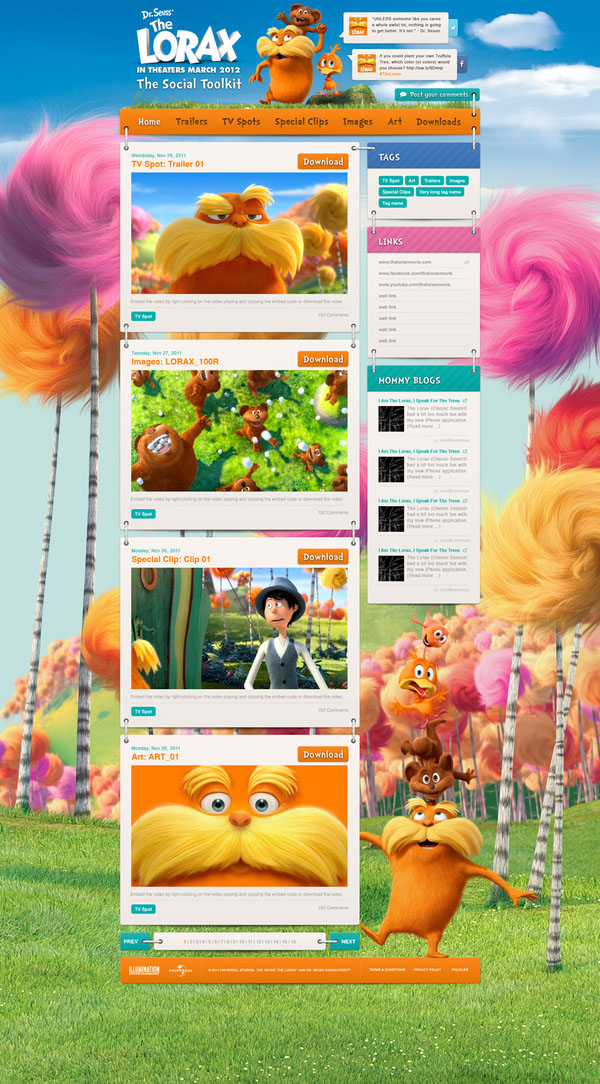The width and height of the screenshot is (600, 1084).
Task: Download Art: ART_01
Action: point(323,754)
